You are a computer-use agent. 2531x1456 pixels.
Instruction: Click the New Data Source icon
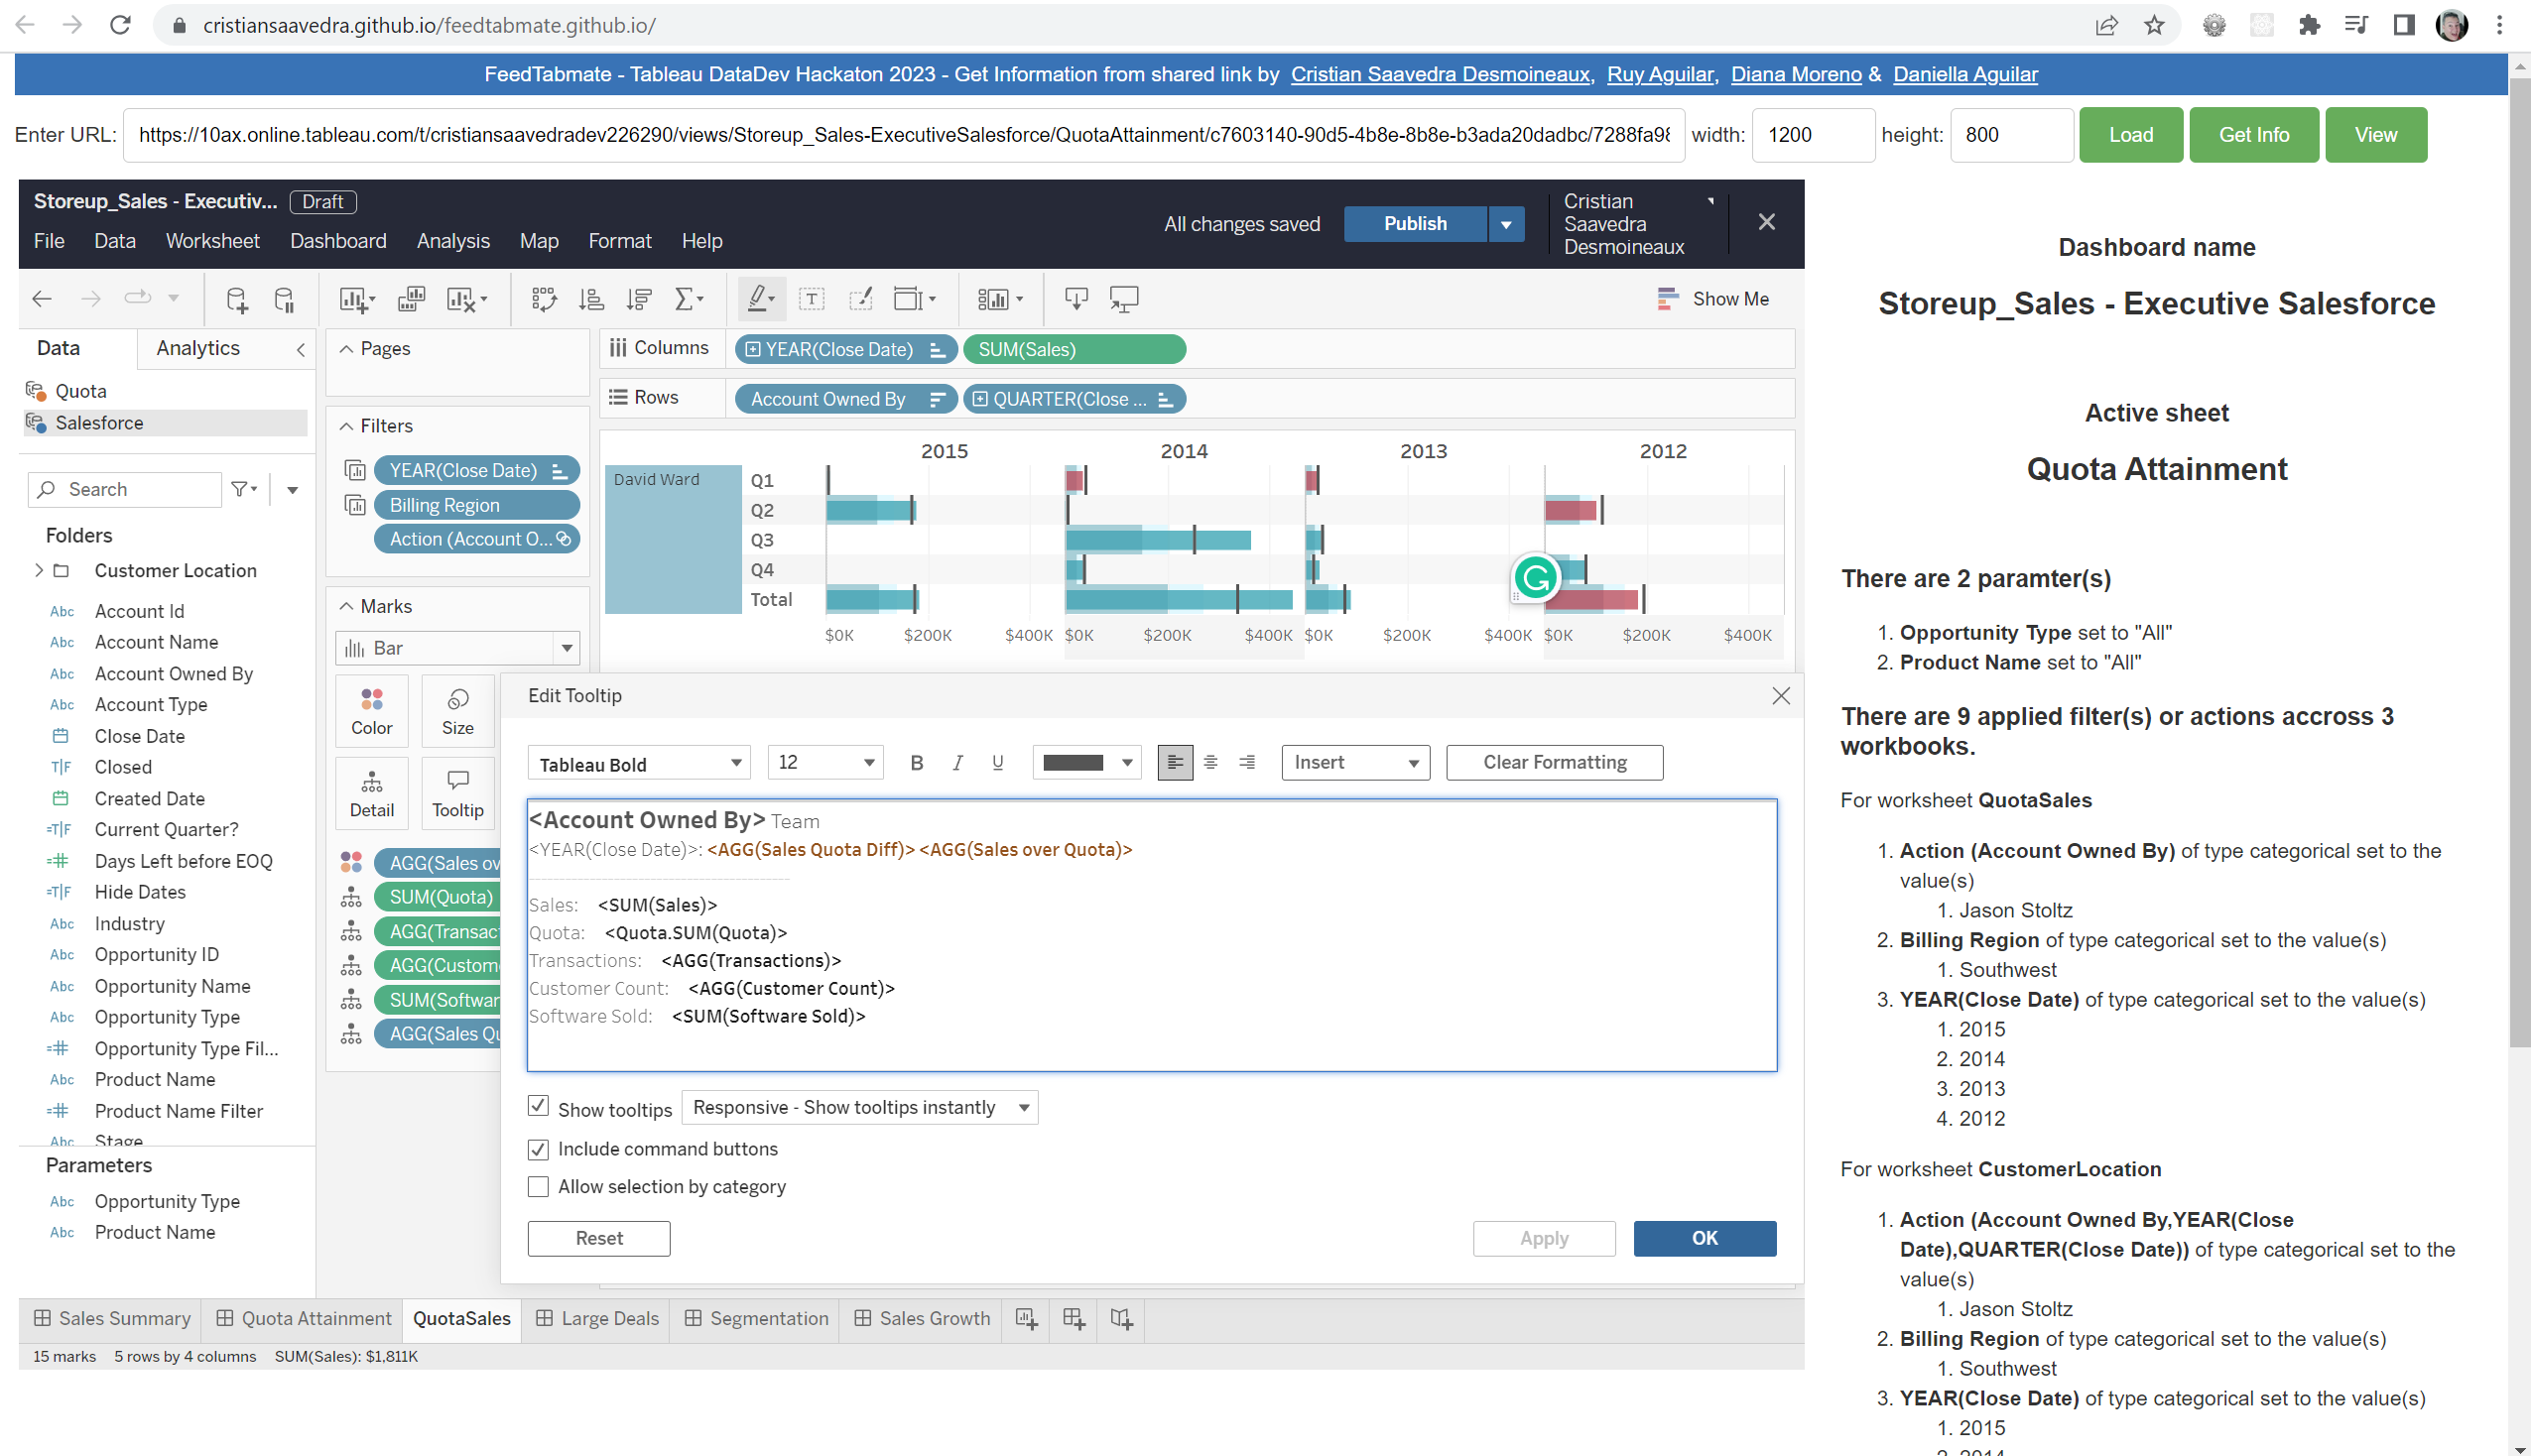(236, 299)
